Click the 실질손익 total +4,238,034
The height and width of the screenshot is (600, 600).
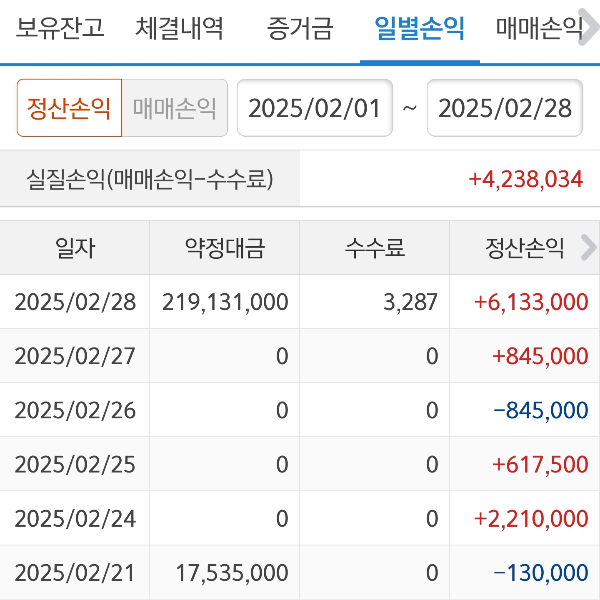pos(525,180)
